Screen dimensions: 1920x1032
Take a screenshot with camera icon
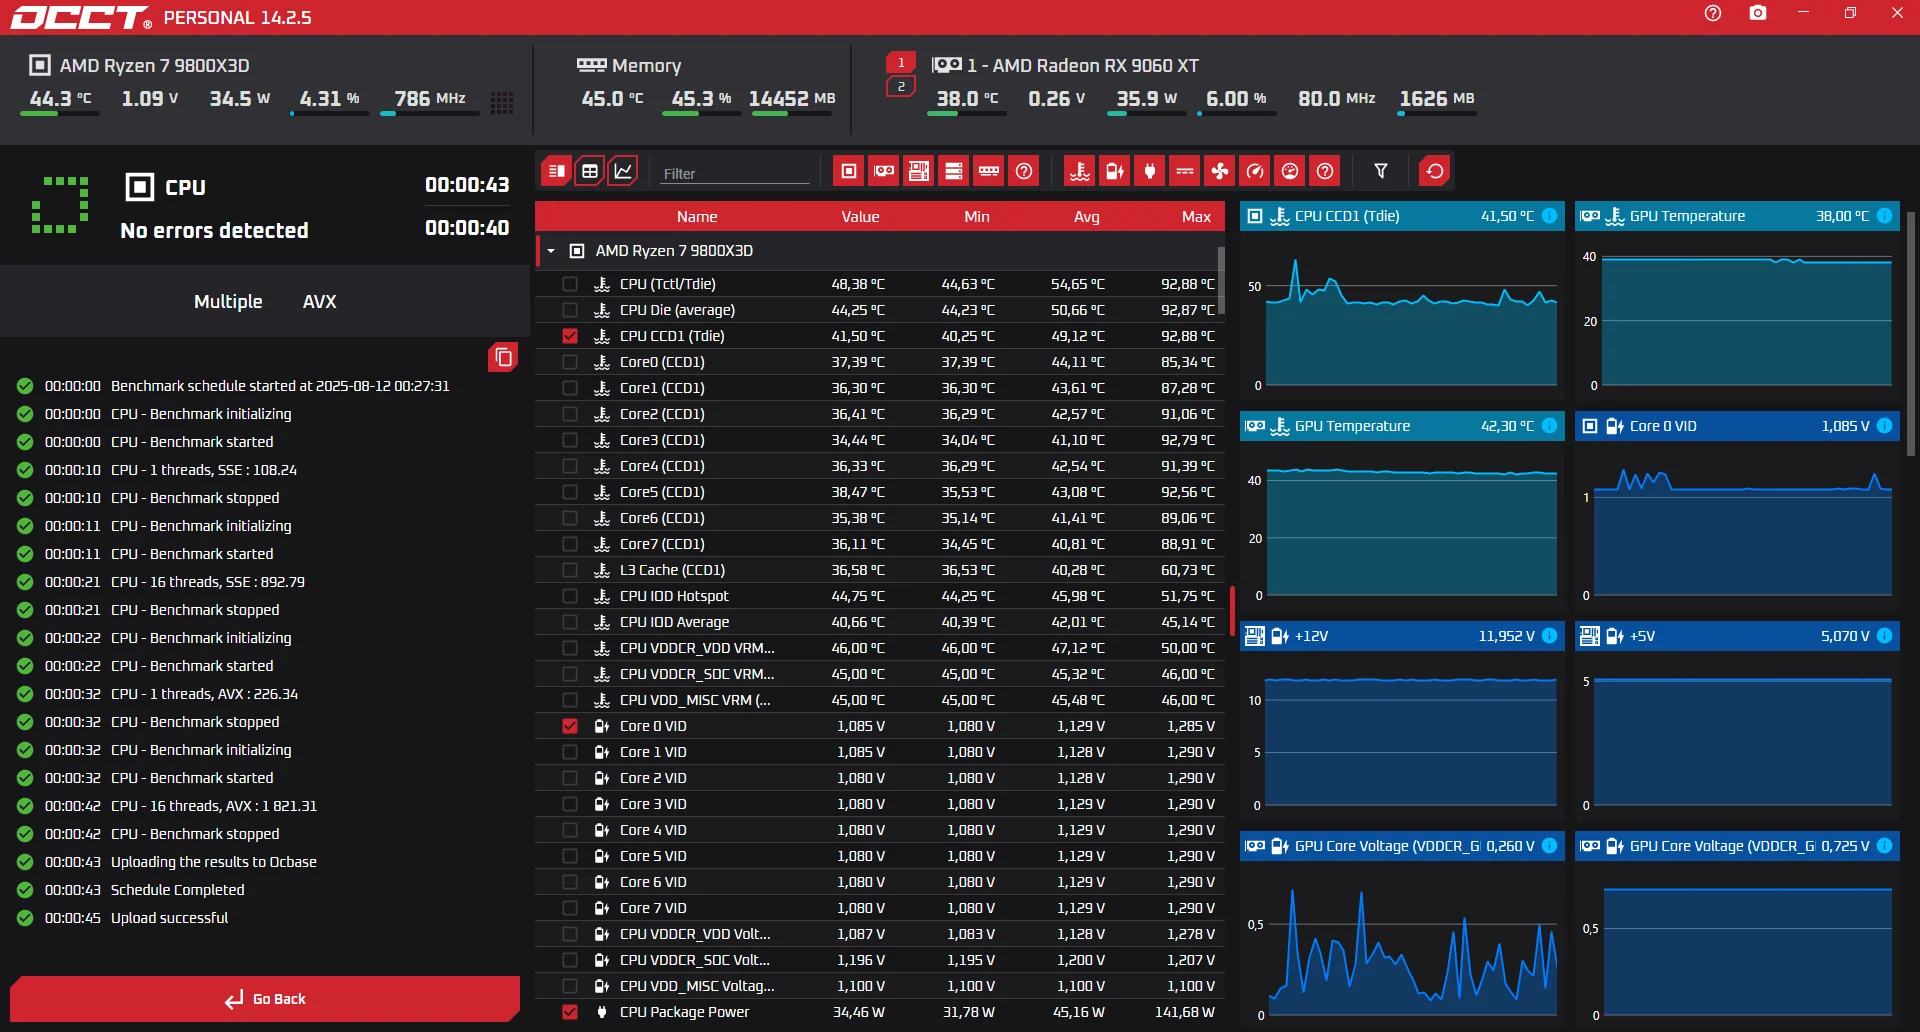click(x=1757, y=14)
